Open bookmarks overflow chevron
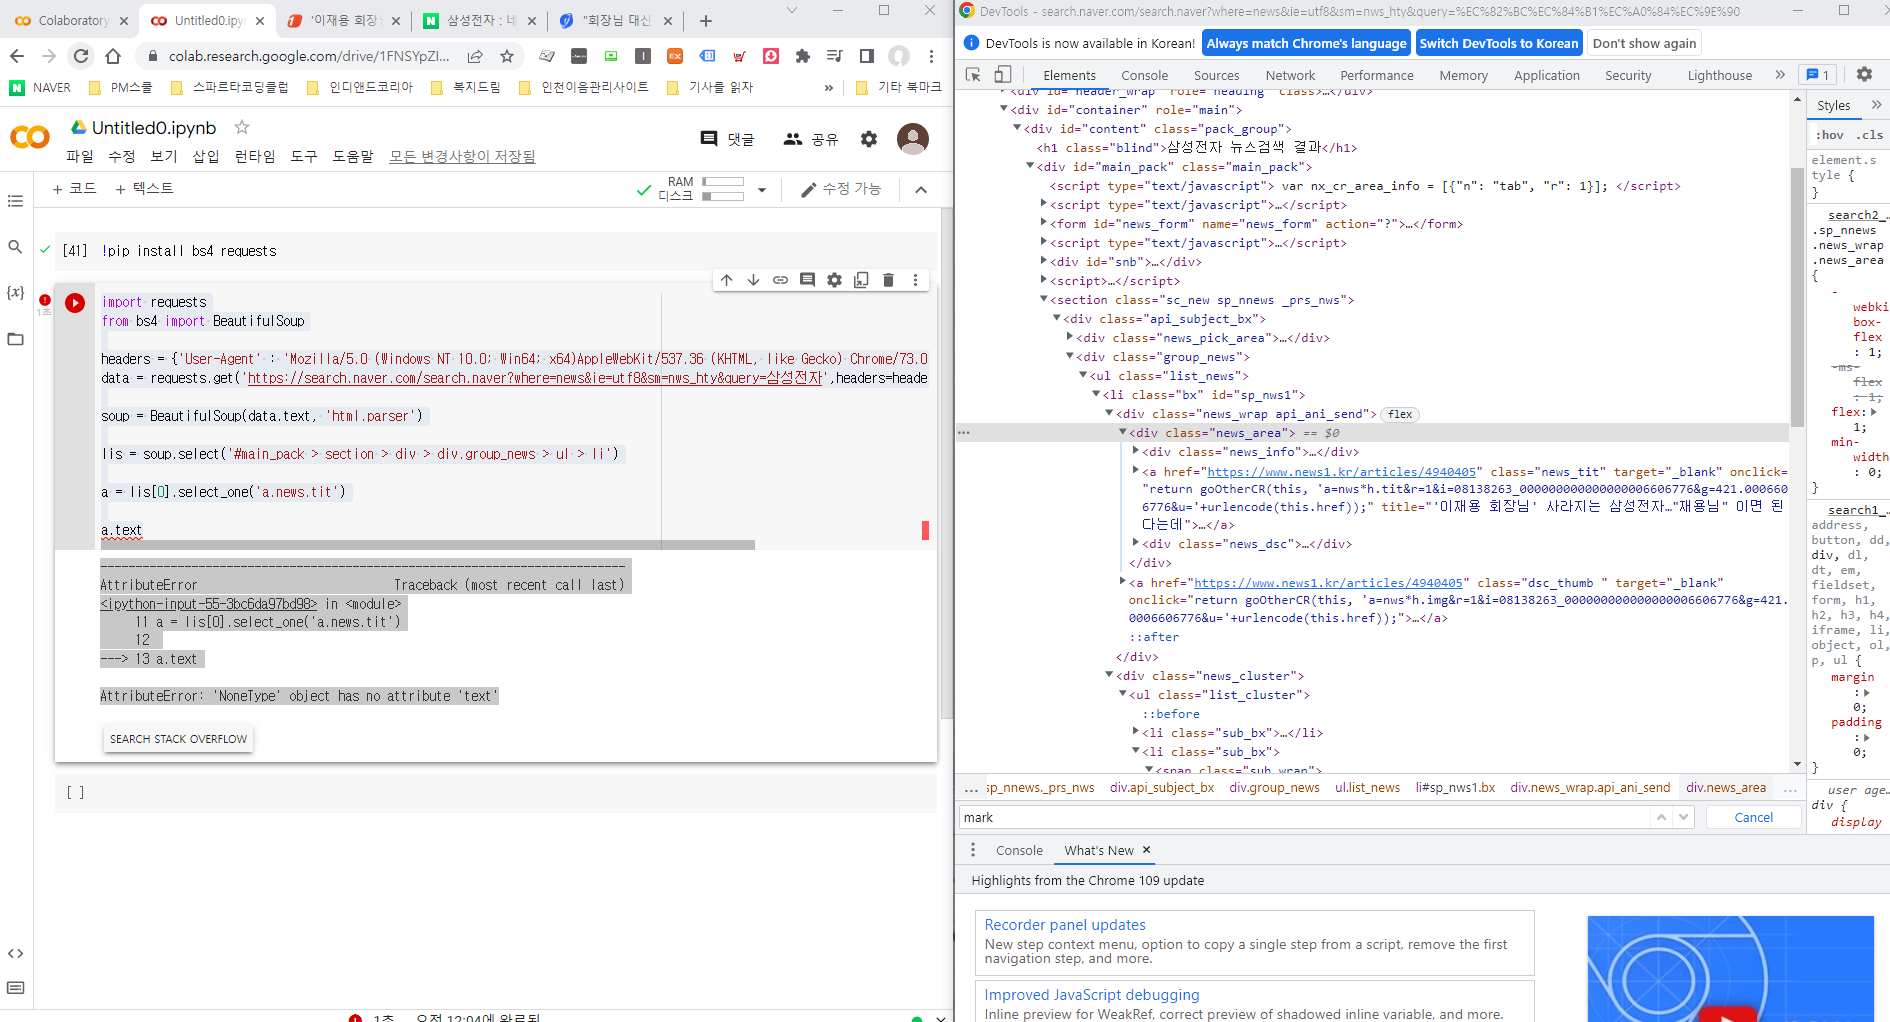Screen dimensions: 1890x1022 [829, 88]
